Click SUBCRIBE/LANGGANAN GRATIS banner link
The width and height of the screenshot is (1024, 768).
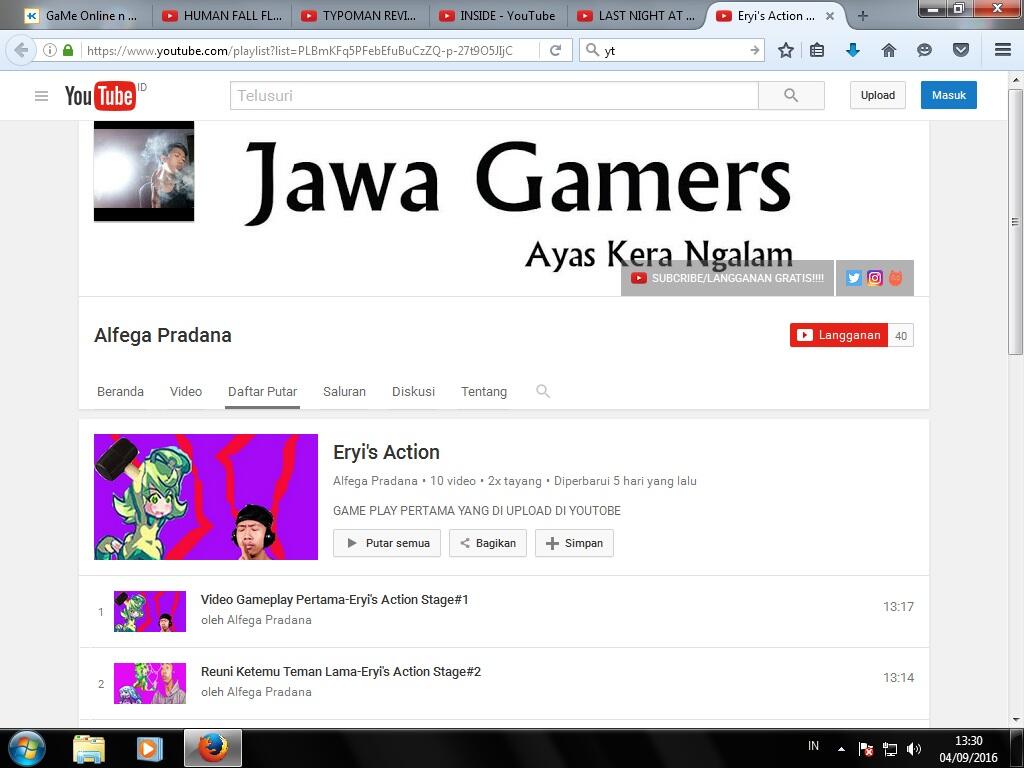[728, 278]
